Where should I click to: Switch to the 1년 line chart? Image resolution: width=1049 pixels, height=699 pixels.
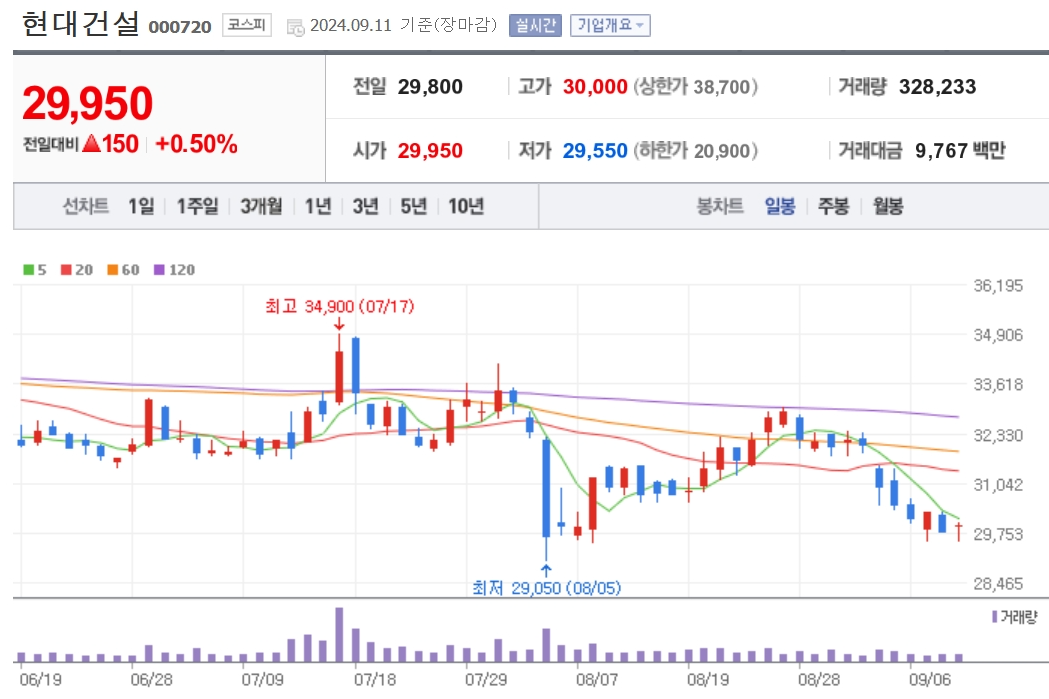coord(318,206)
